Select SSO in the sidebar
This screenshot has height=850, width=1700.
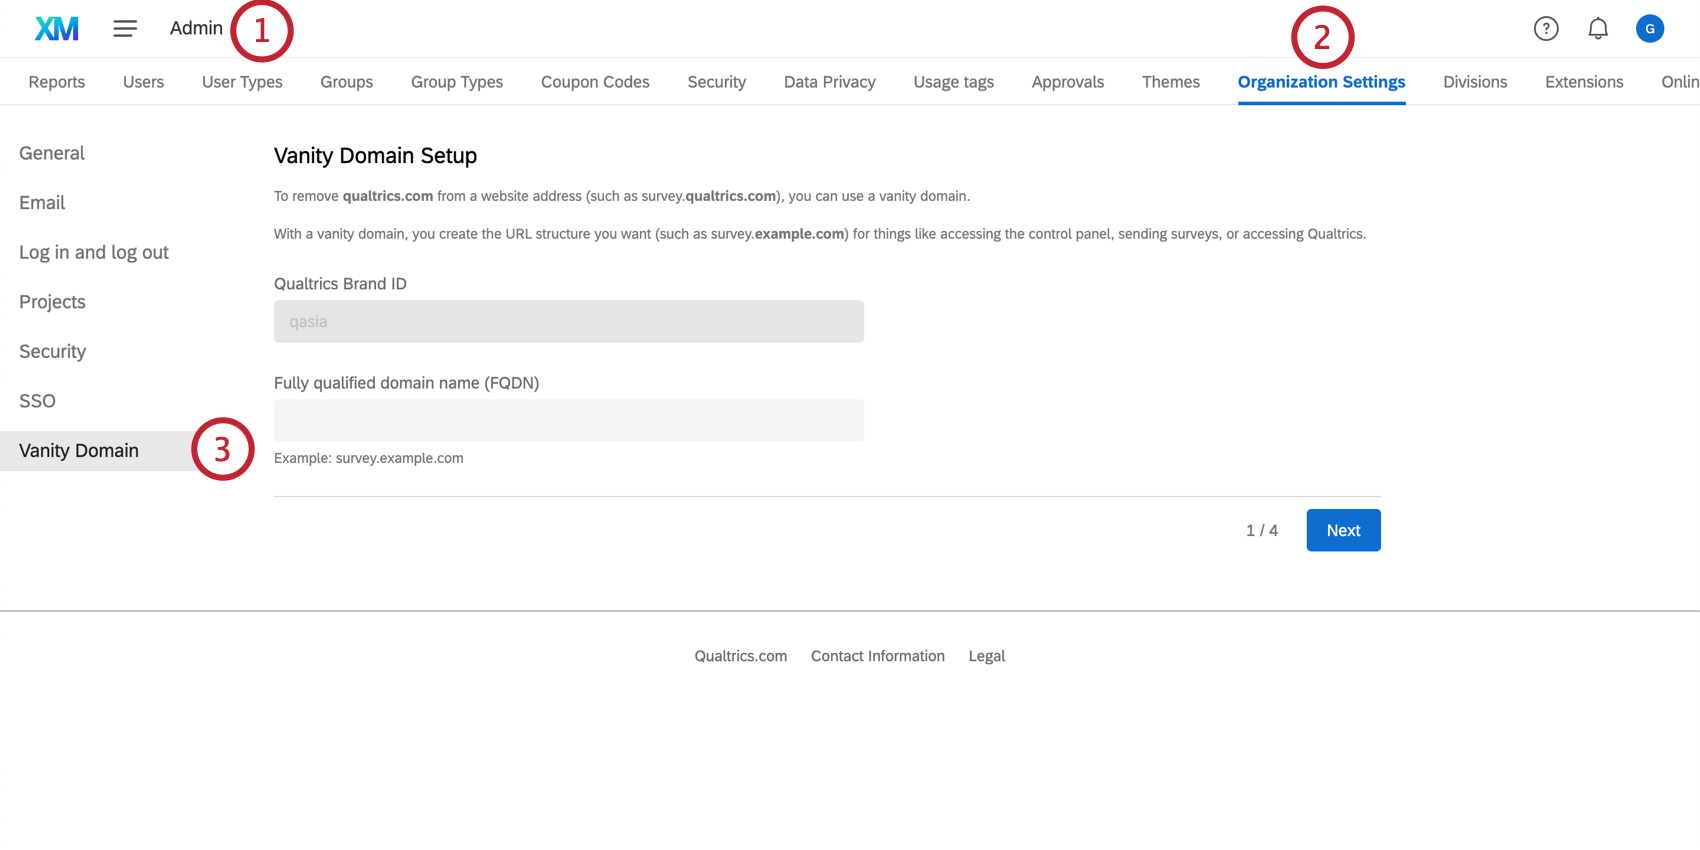pos(38,401)
